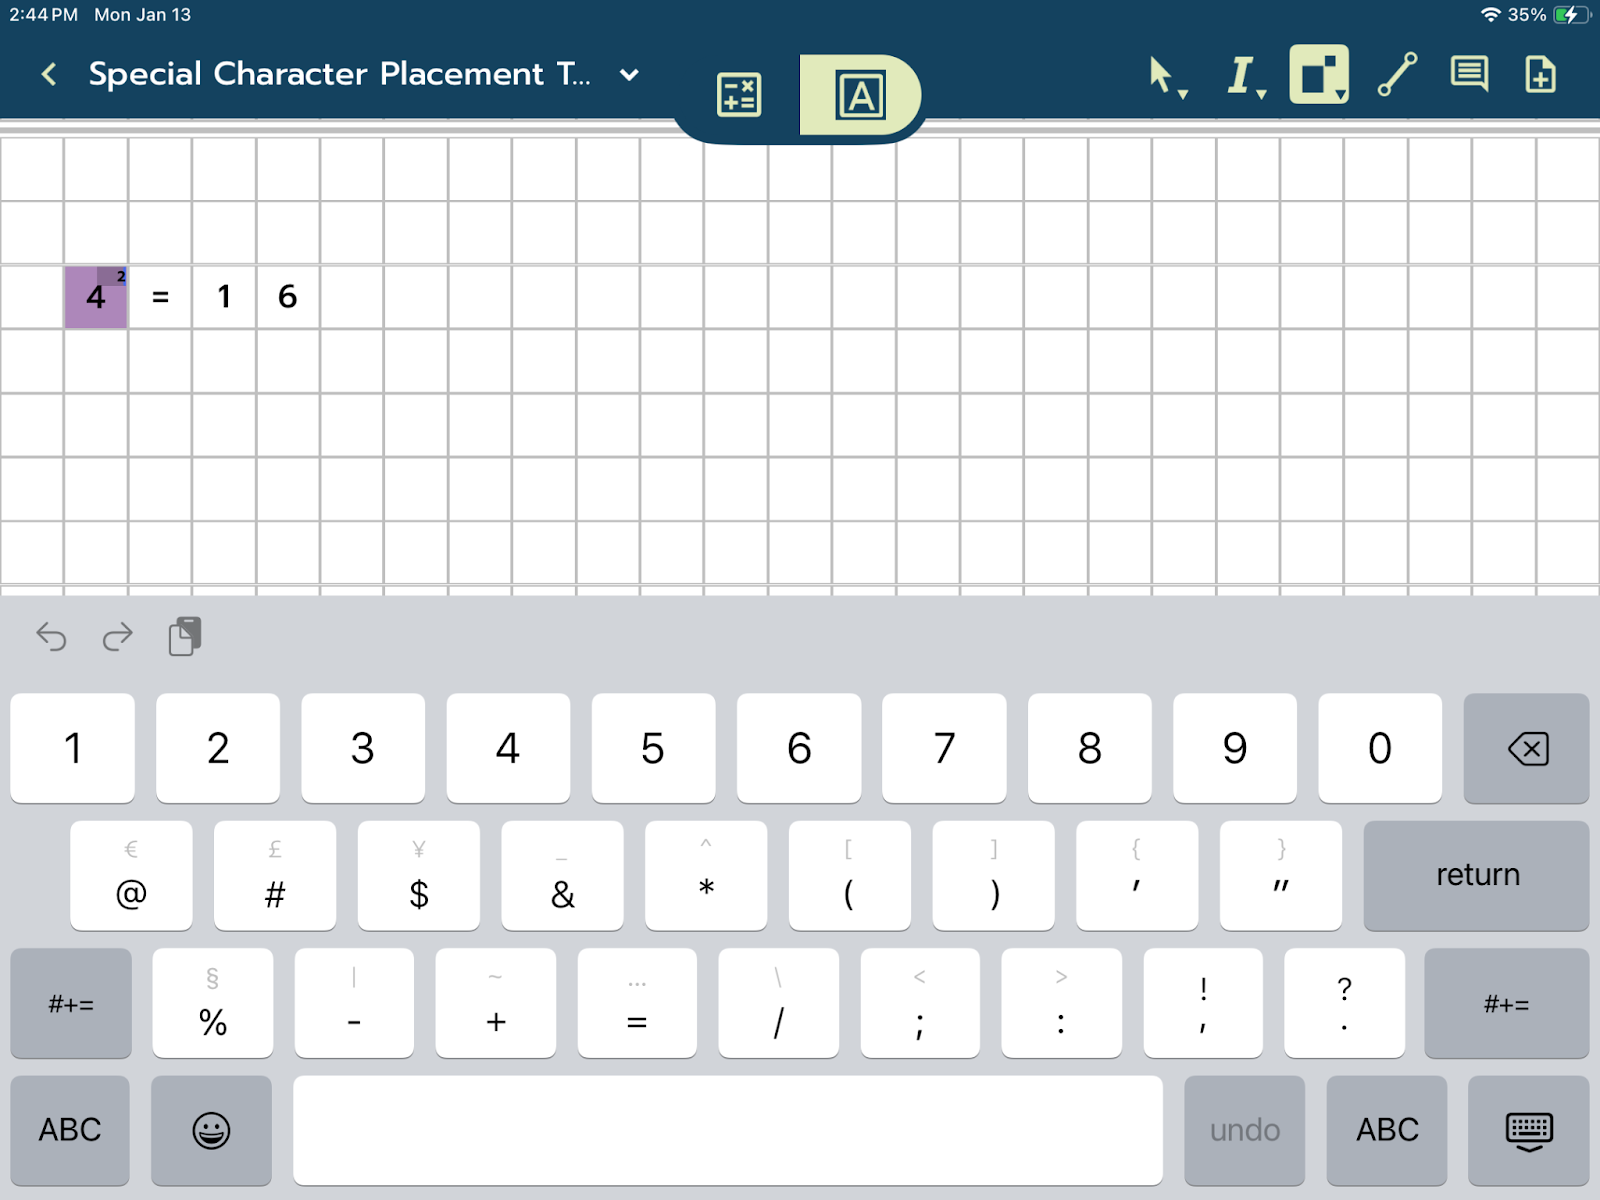Screen dimensions: 1600x1200
Task: Tap the keyboard undo arrow icon
Action: point(51,636)
